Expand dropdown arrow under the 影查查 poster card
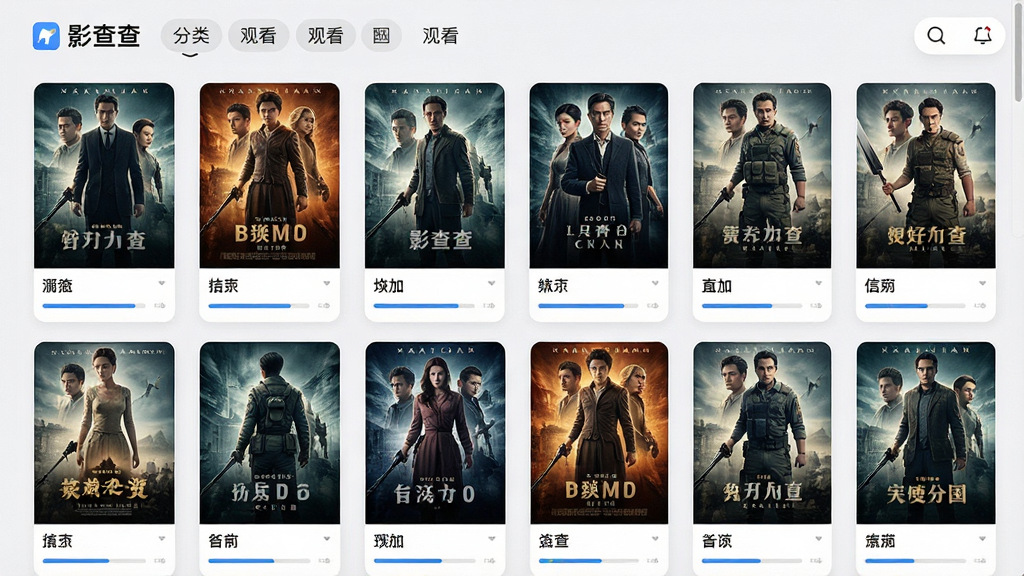 pos(492,283)
